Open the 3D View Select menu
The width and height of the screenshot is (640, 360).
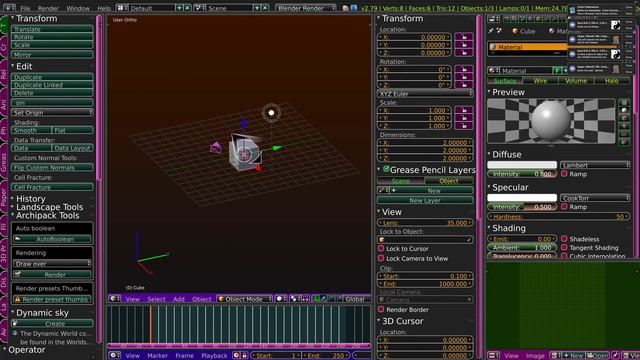pos(156,299)
